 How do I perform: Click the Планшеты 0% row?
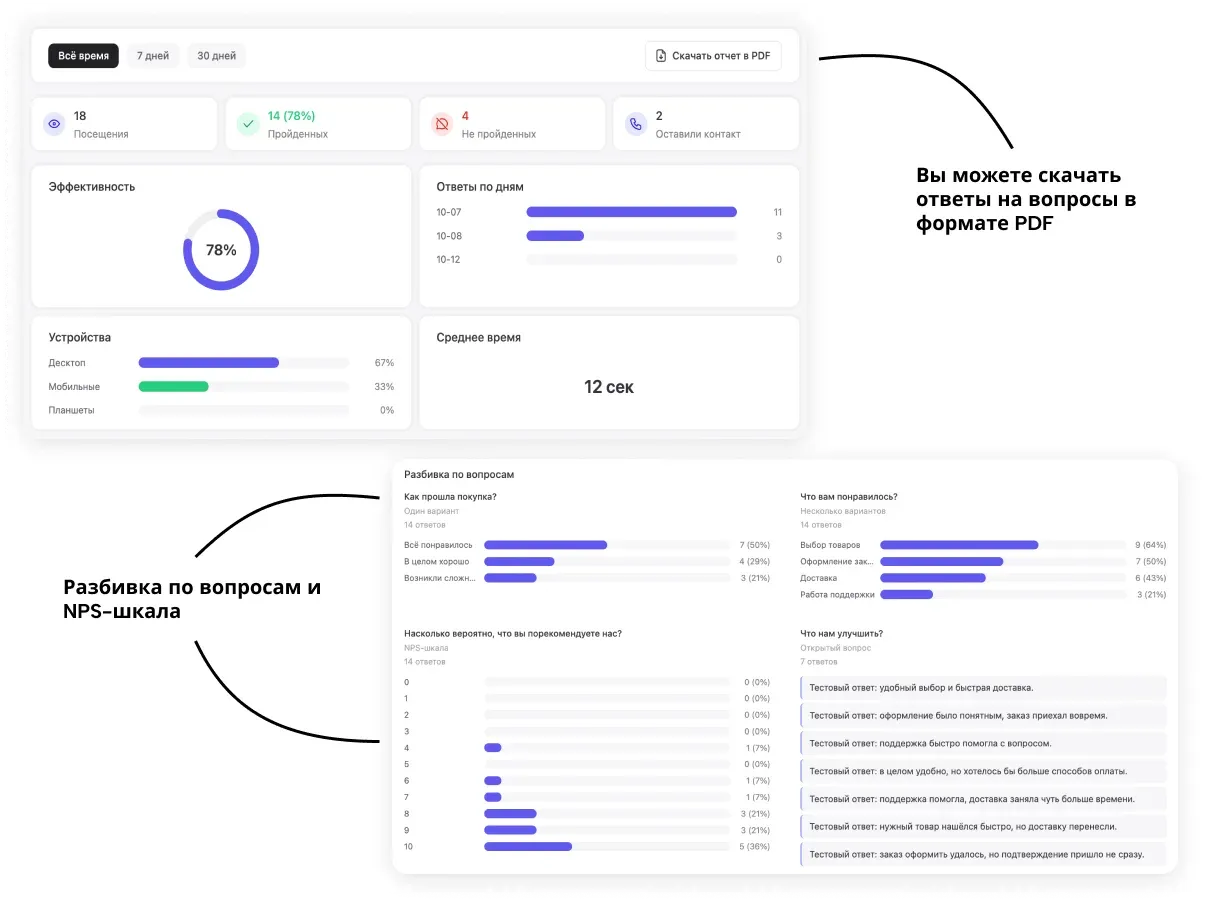pyautogui.click(x=221, y=410)
